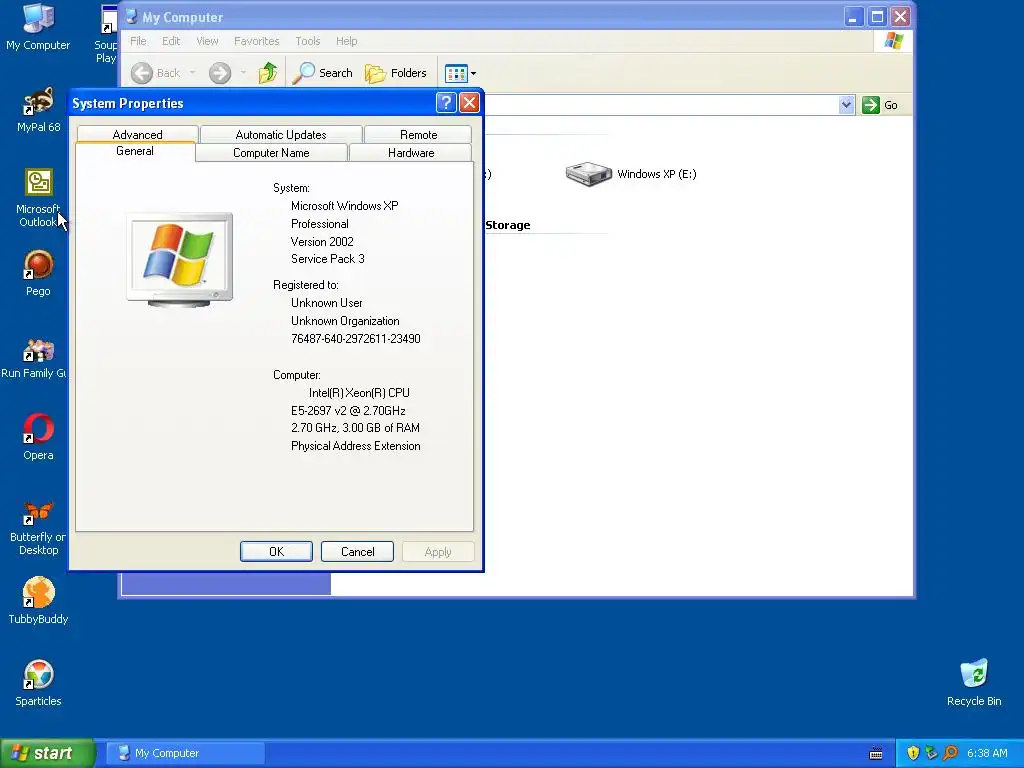Confirm System Properties with OK

click(x=276, y=551)
